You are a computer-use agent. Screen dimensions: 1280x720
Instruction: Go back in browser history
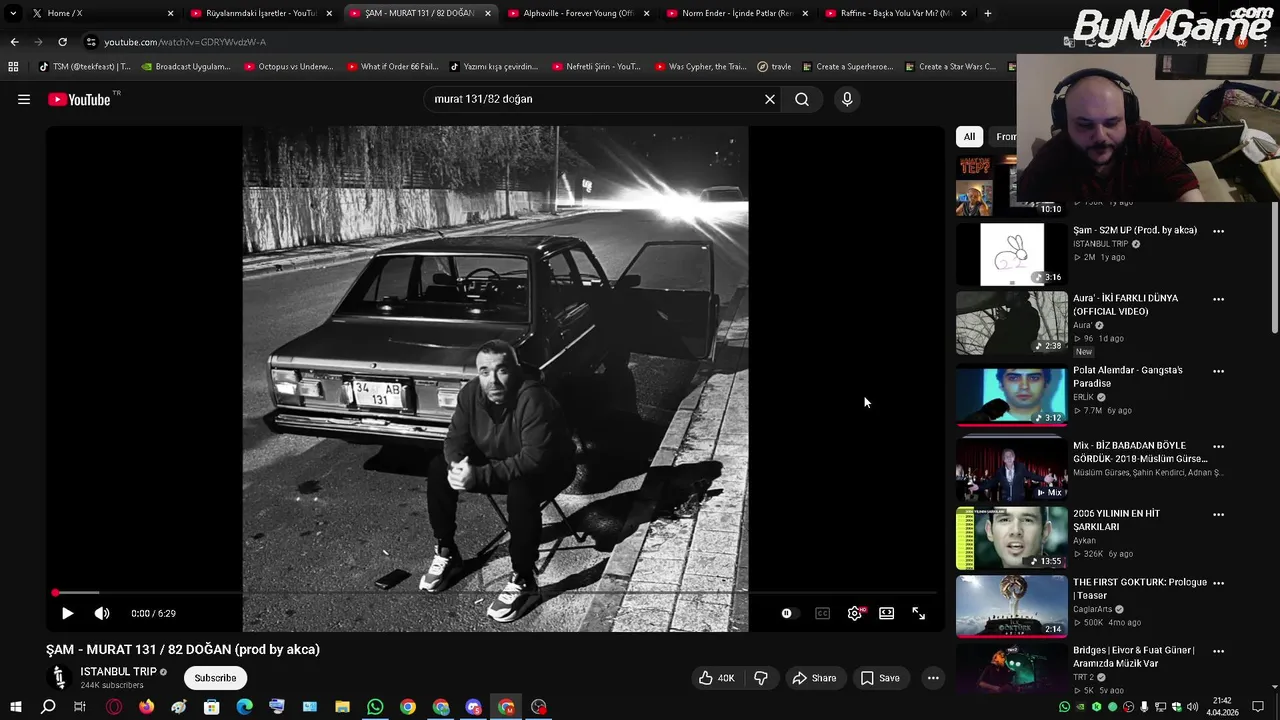point(14,42)
